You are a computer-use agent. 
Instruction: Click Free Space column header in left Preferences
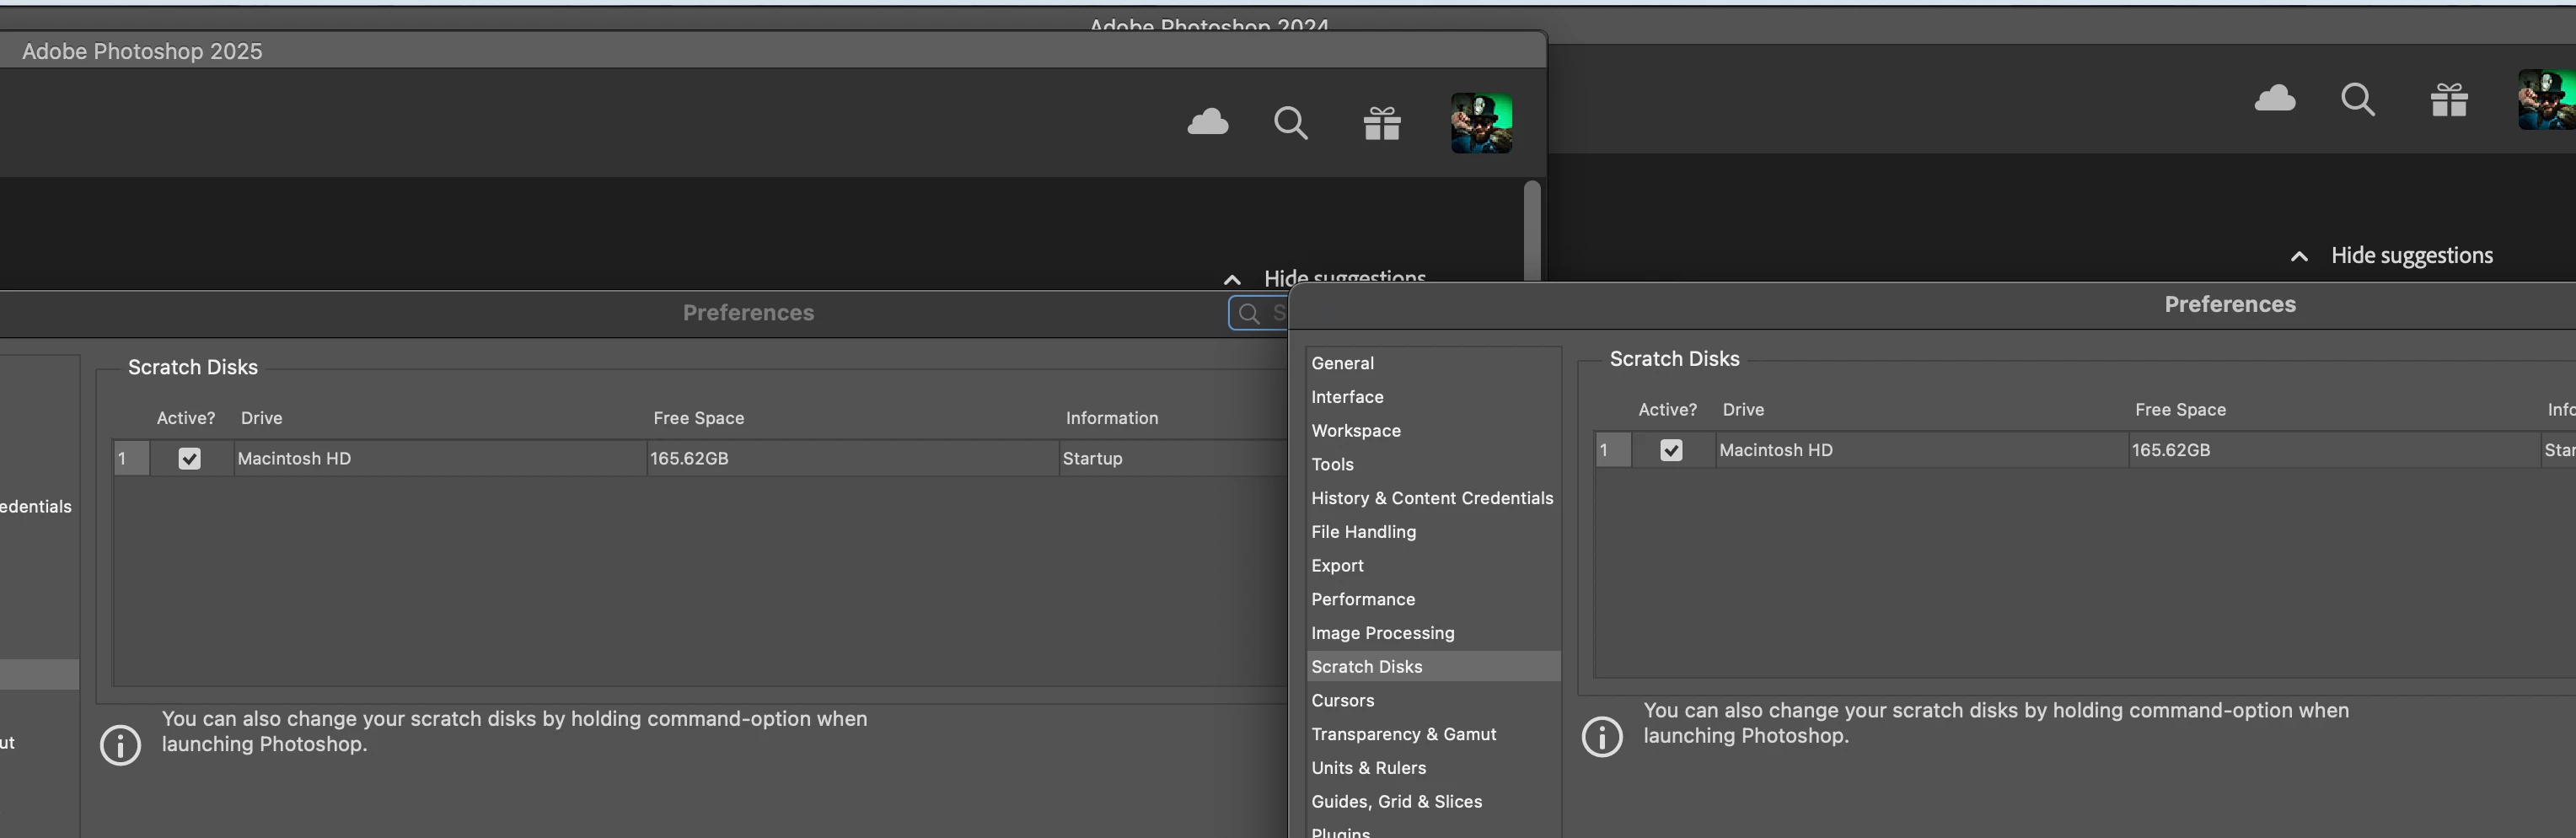(x=698, y=418)
